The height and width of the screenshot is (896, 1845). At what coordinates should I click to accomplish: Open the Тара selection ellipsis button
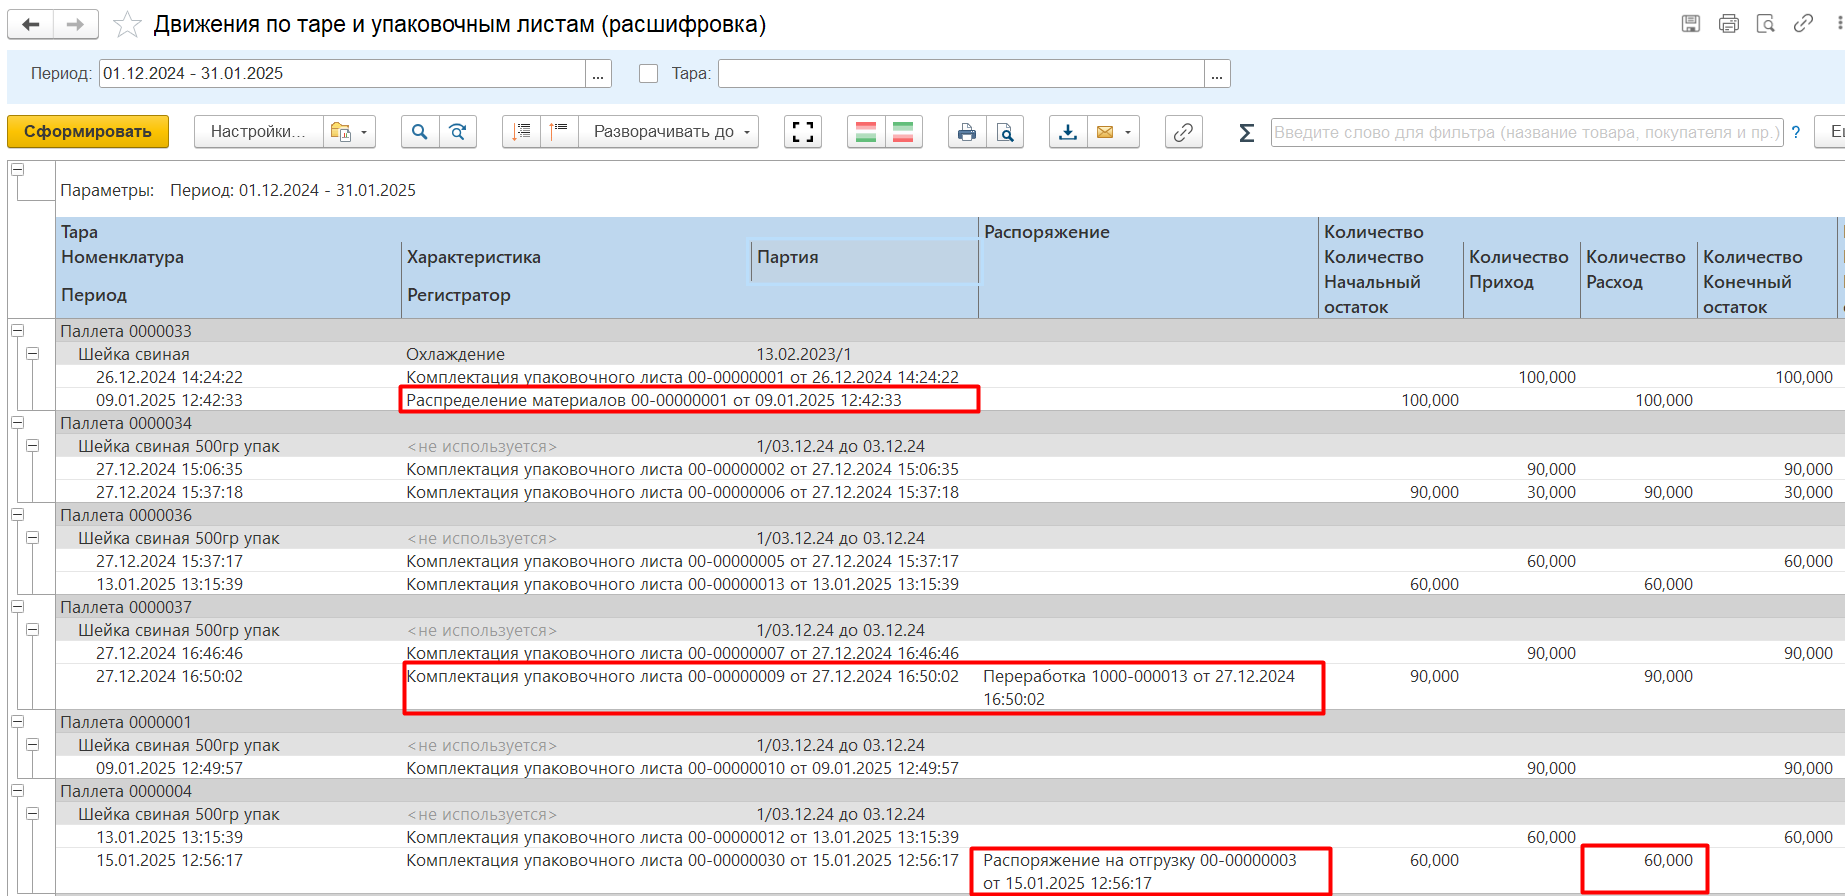pos(1217,74)
